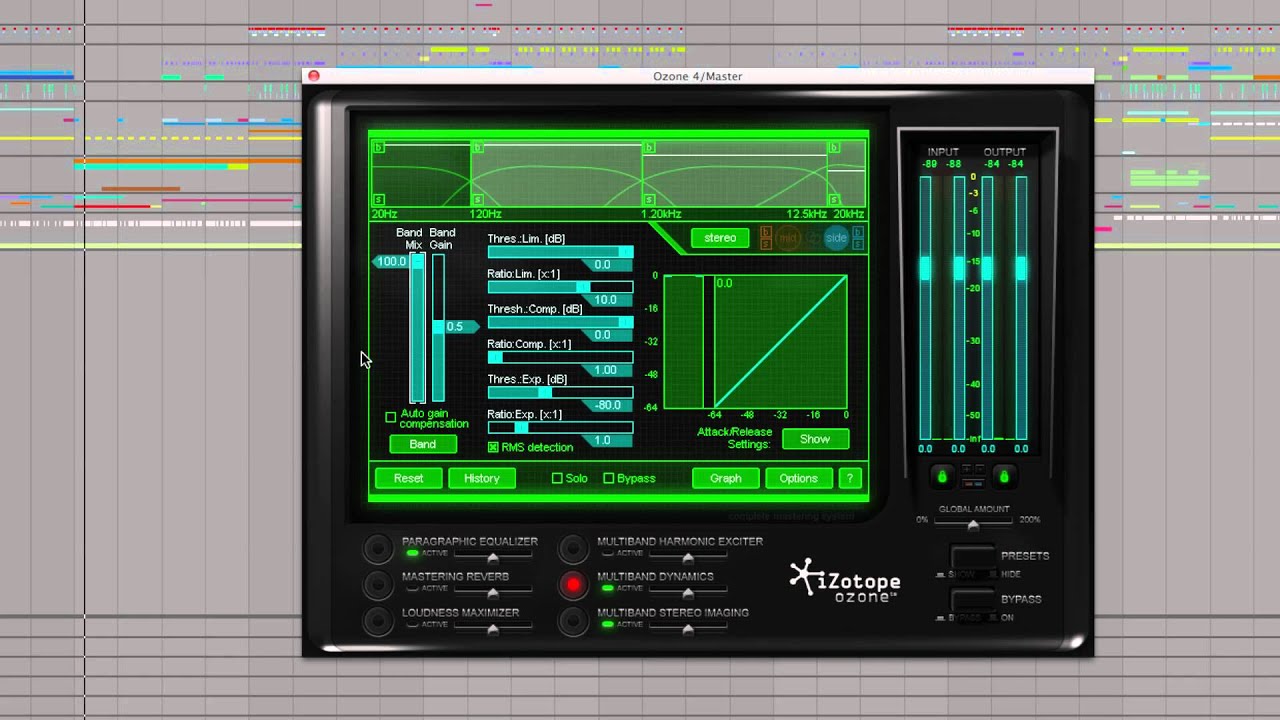The image size is (1280, 720).
Task: Click the left input gain fader
Action: click(925, 268)
